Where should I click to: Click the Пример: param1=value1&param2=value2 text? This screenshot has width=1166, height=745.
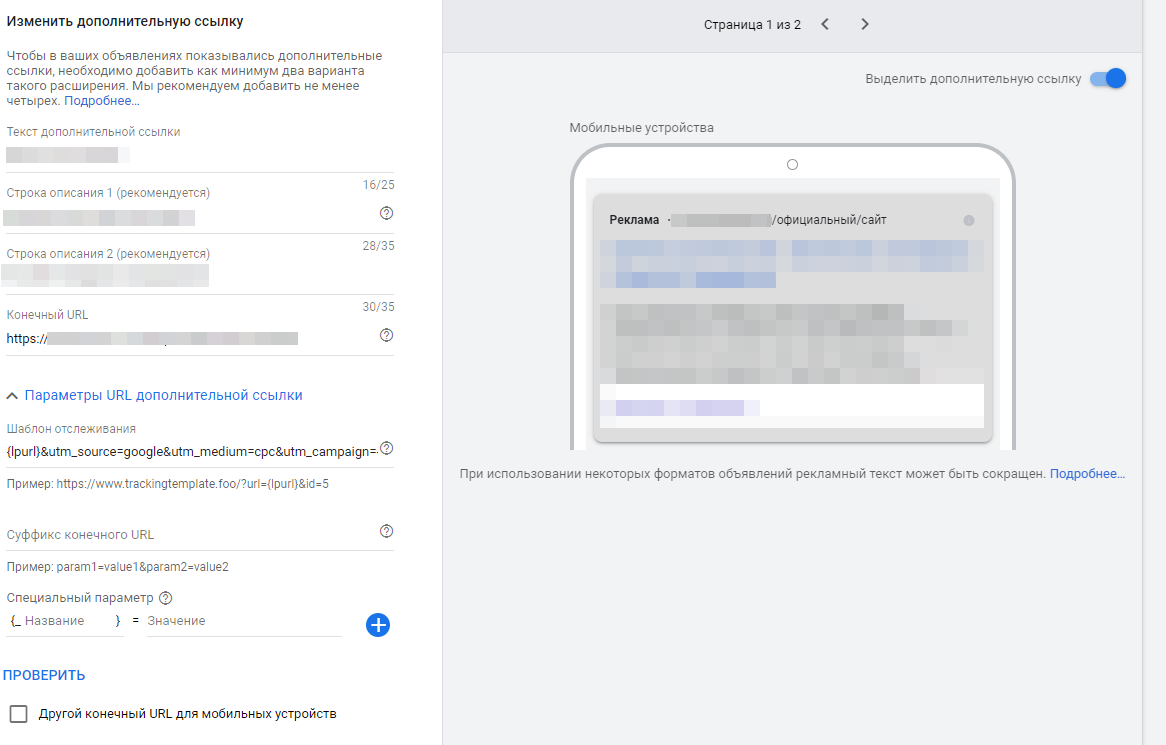117,567
